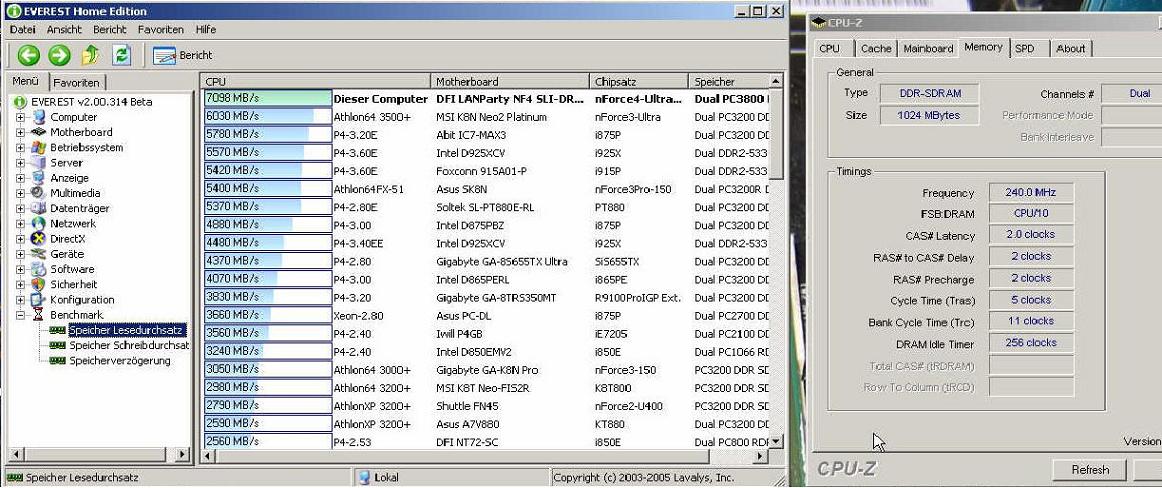Switch to the Menü sidebar tab
The width and height of the screenshot is (1162, 488).
(26, 81)
